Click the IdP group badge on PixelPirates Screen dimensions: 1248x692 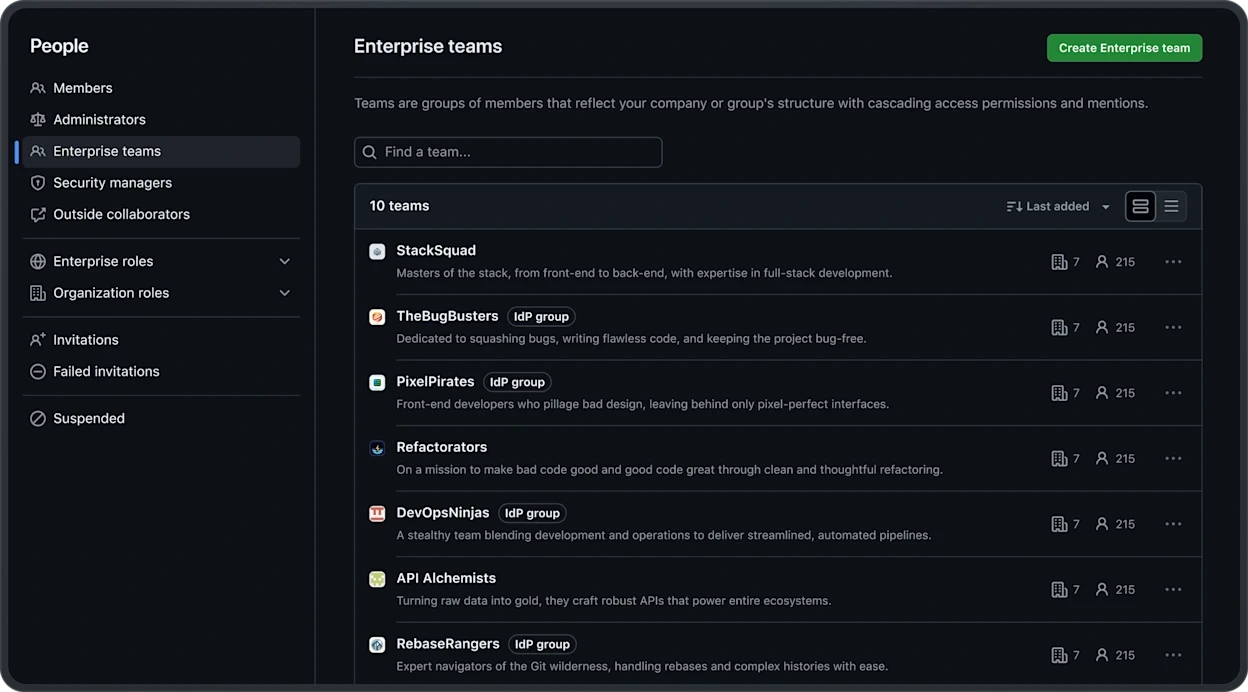pyautogui.click(x=517, y=382)
